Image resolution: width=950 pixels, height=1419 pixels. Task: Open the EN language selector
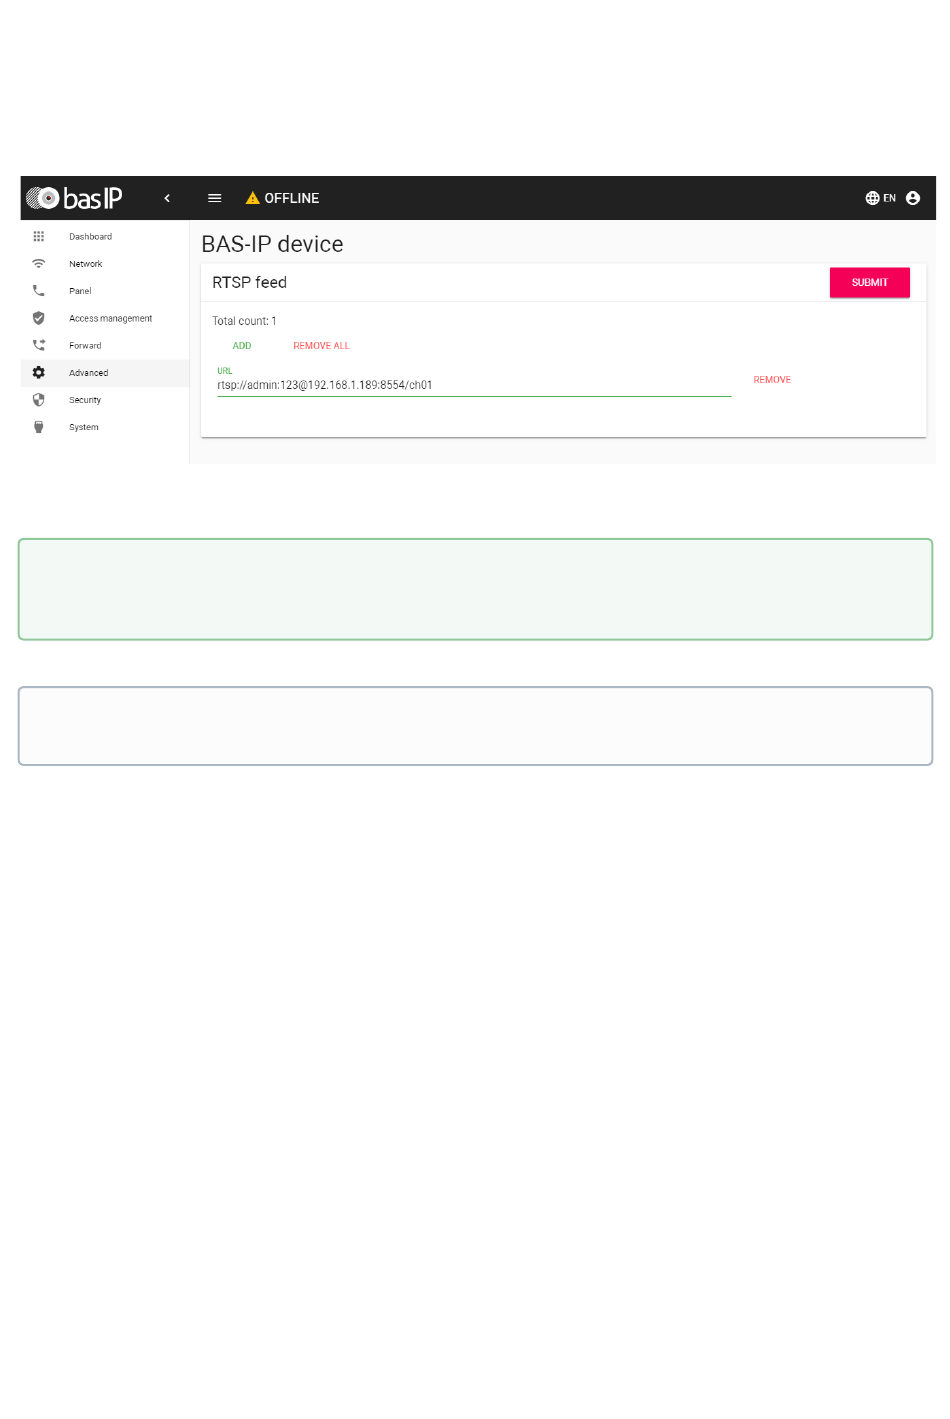click(880, 198)
